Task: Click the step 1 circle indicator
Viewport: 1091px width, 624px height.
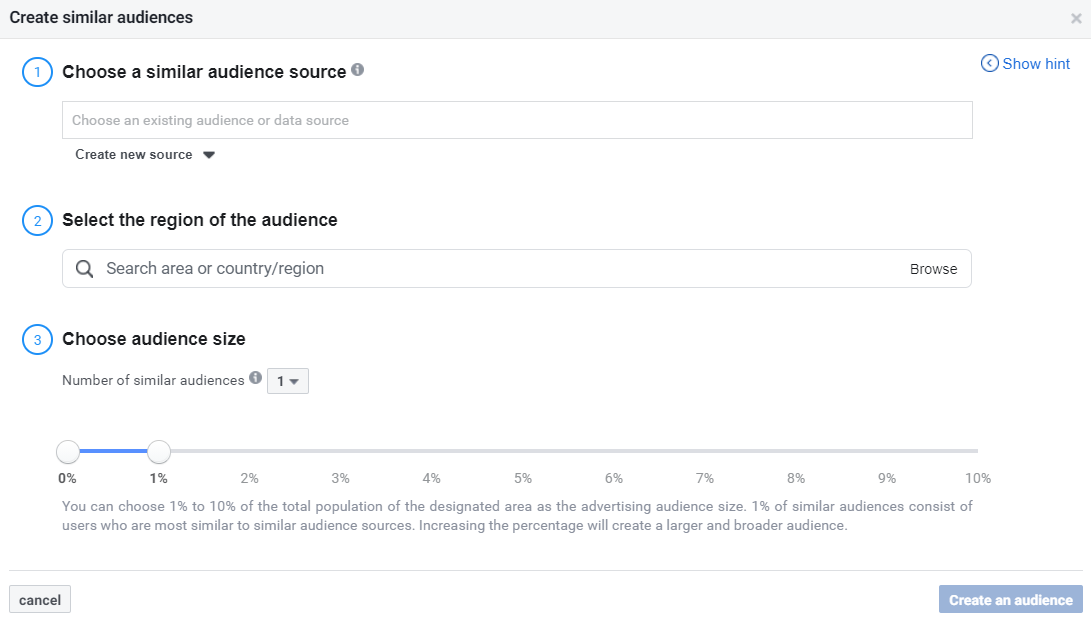Action: [x=37, y=73]
